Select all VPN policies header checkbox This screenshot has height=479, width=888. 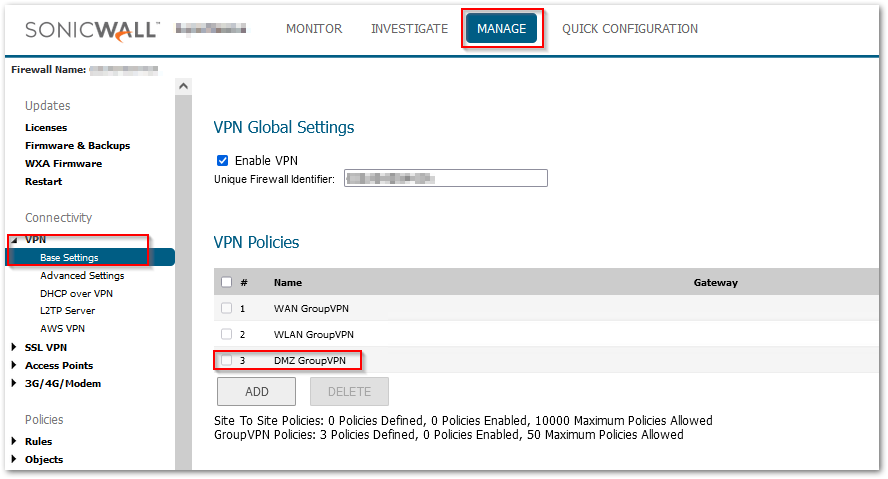point(226,282)
